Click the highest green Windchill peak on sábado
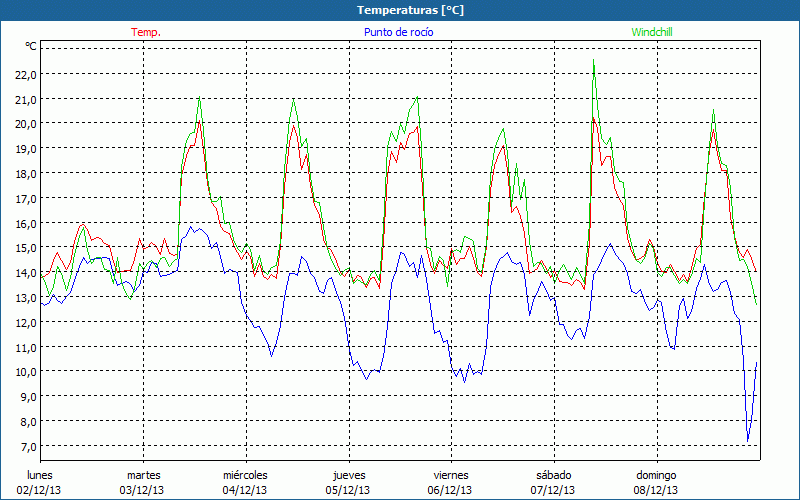 594,61
